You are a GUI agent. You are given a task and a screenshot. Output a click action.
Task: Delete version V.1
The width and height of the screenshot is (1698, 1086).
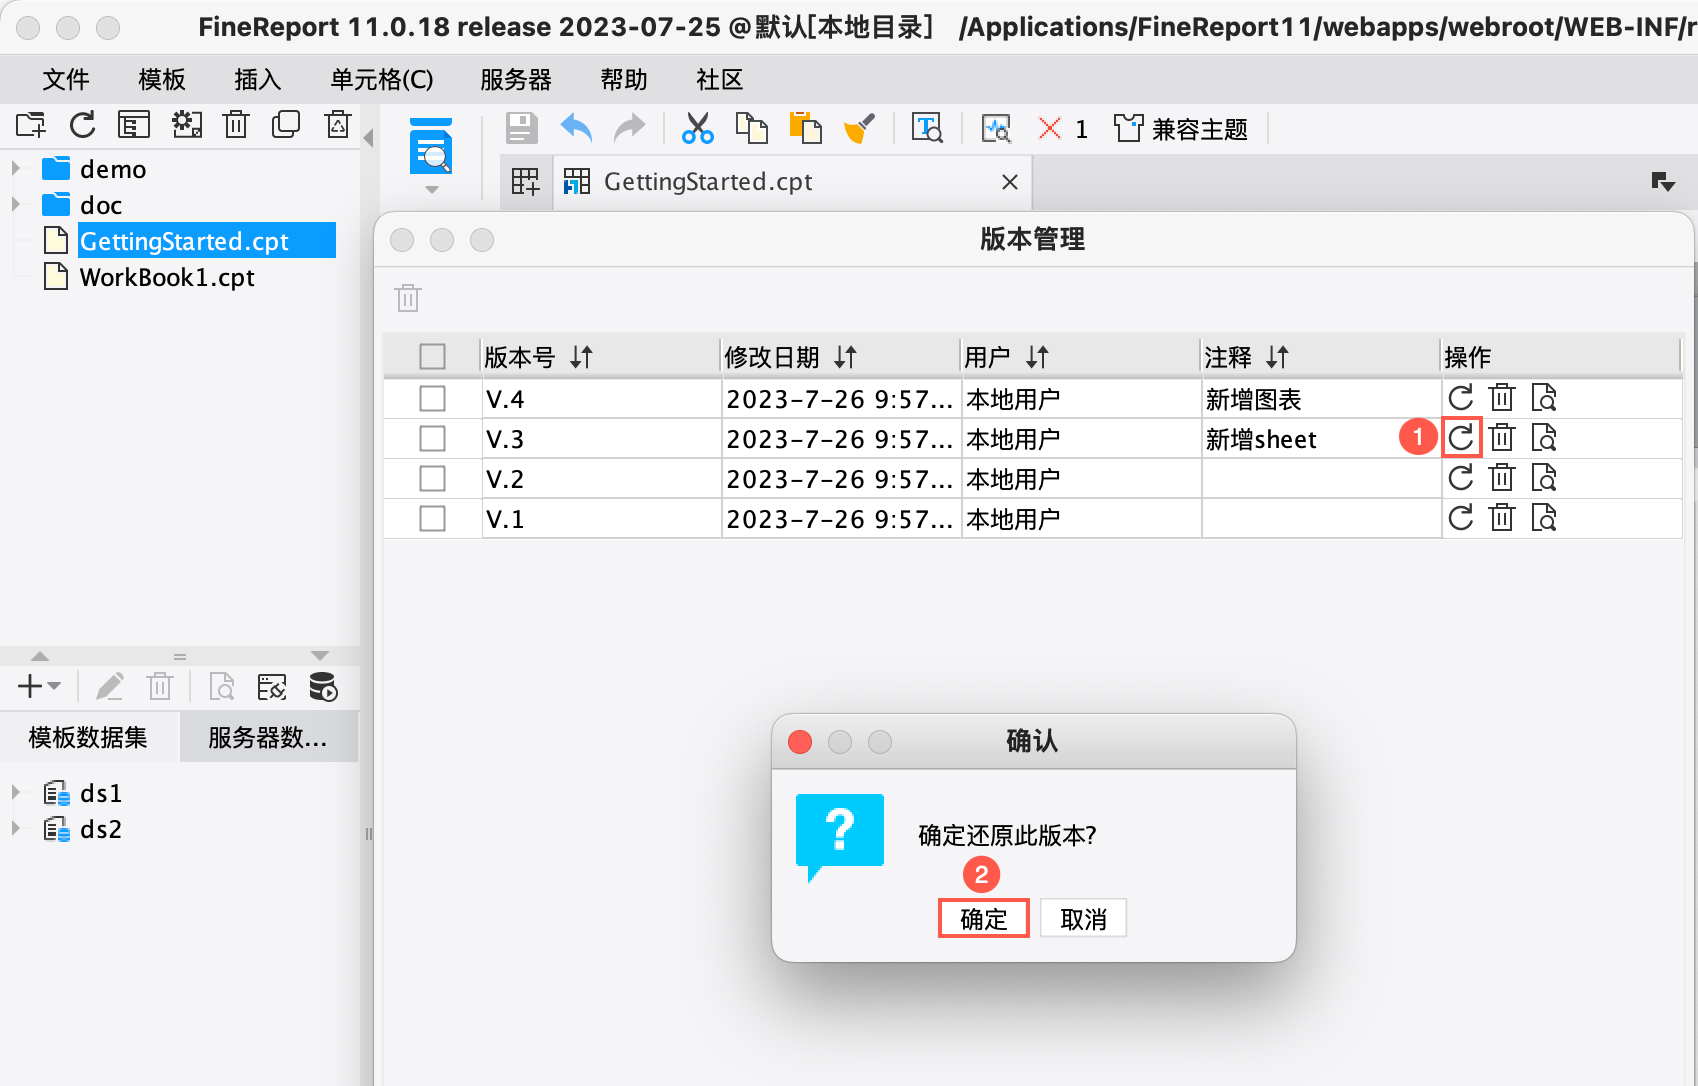(1502, 518)
